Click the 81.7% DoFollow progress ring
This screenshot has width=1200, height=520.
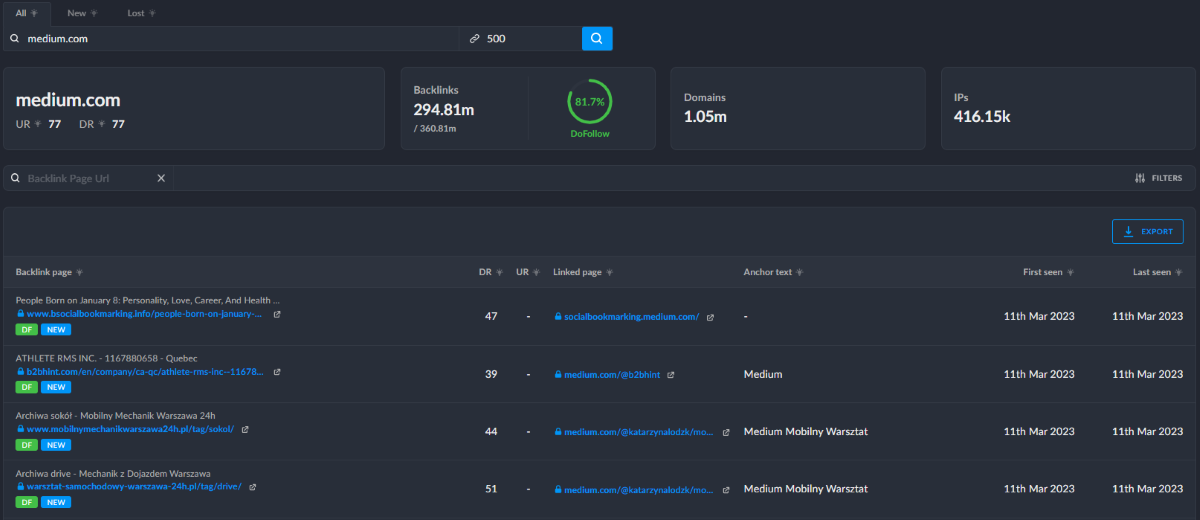point(590,102)
